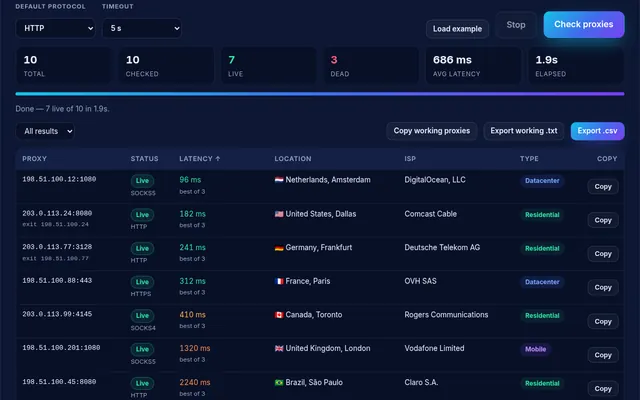Click the Deutsche Telekom AG ISP cell
Screen dimensions: 640x400
442,248
